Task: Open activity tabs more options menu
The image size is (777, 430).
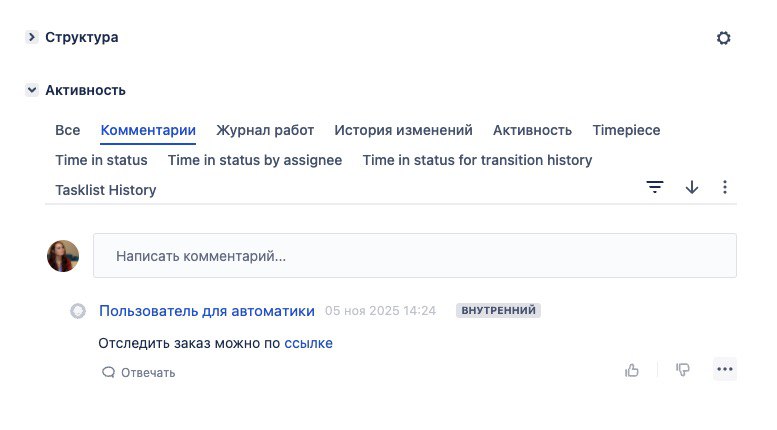Action: pos(725,188)
